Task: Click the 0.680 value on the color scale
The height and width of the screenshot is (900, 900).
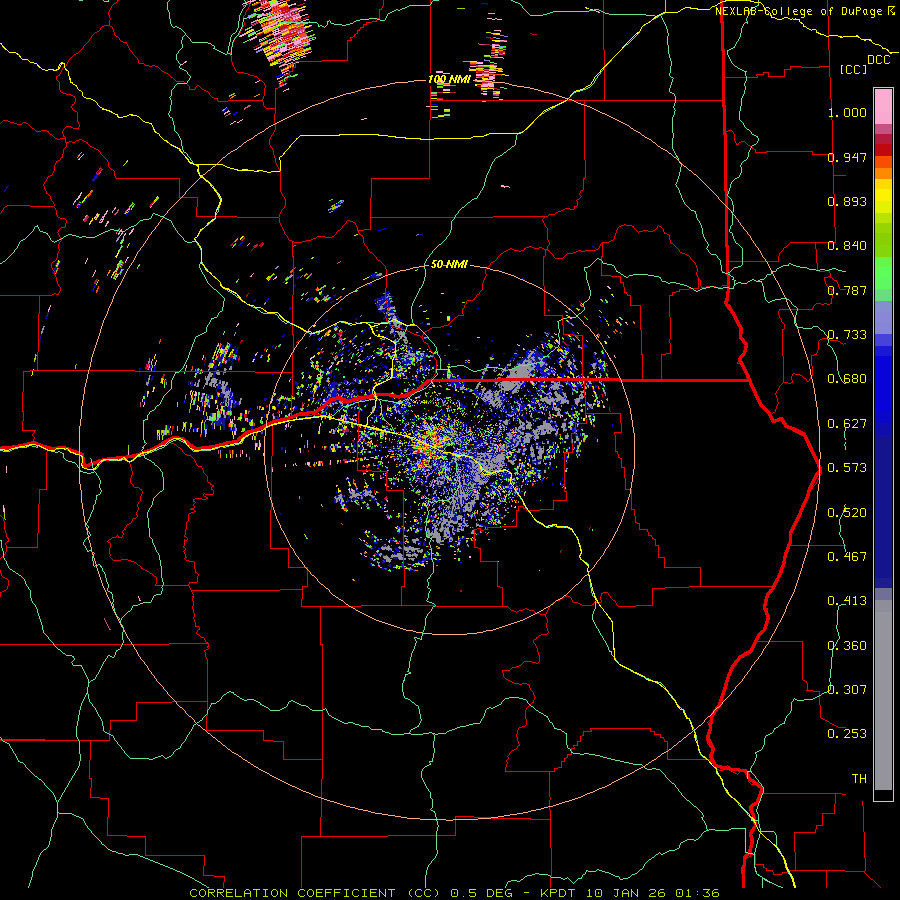Action: (847, 379)
